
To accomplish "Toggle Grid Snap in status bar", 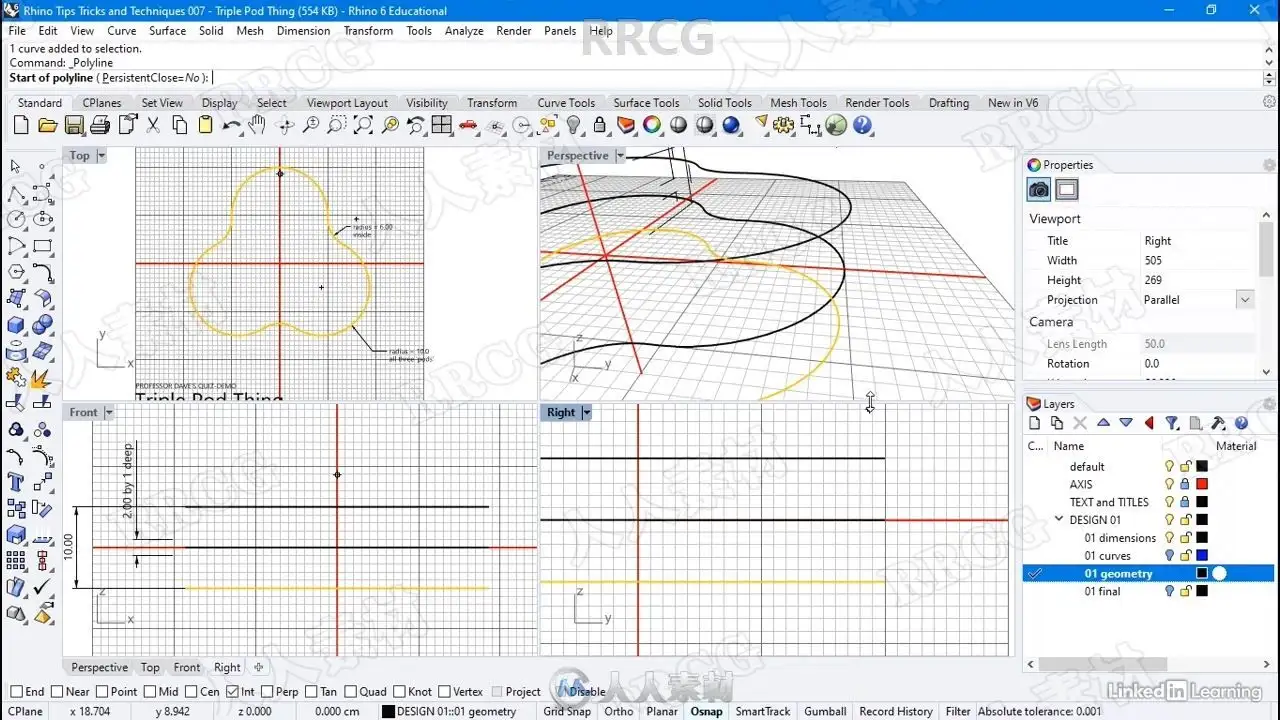I will (567, 712).
